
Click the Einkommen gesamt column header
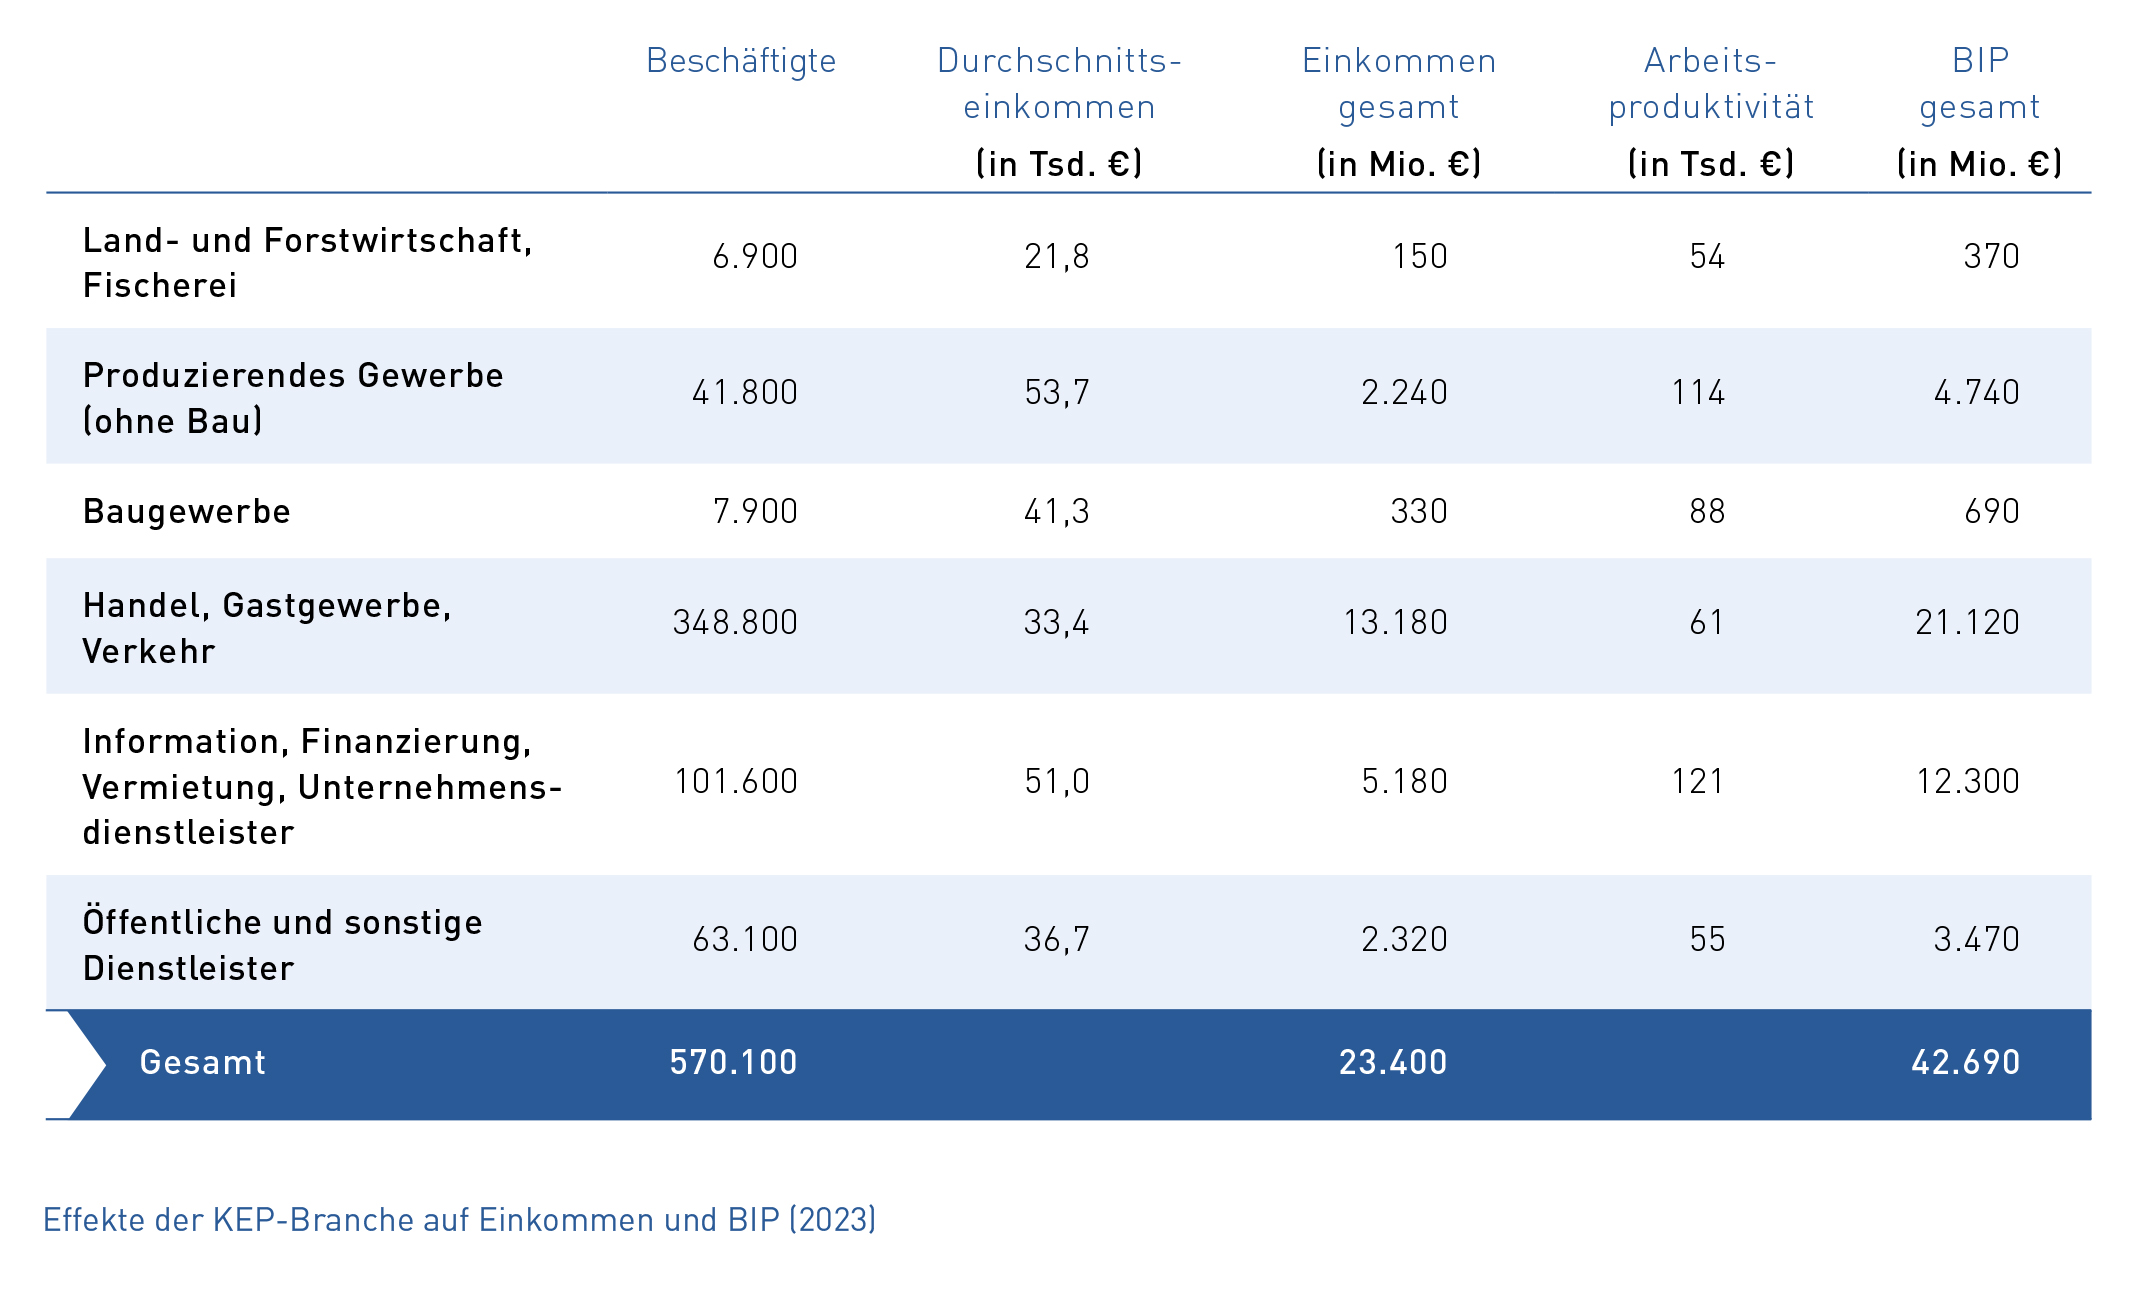click(x=1398, y=84)
